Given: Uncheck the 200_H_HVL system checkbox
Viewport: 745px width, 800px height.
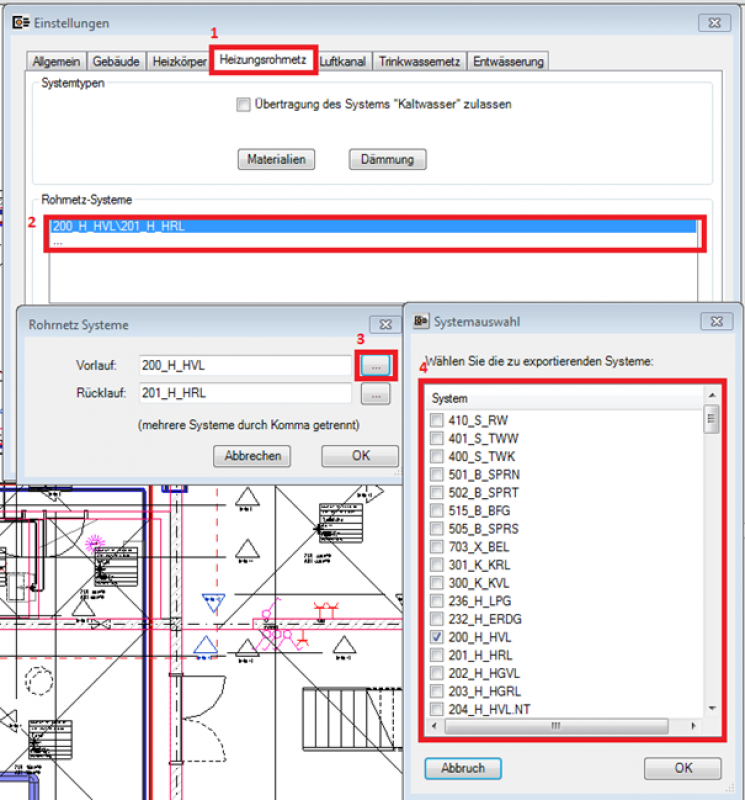Looking at the screenshot, I should click(x=437, y=636).
